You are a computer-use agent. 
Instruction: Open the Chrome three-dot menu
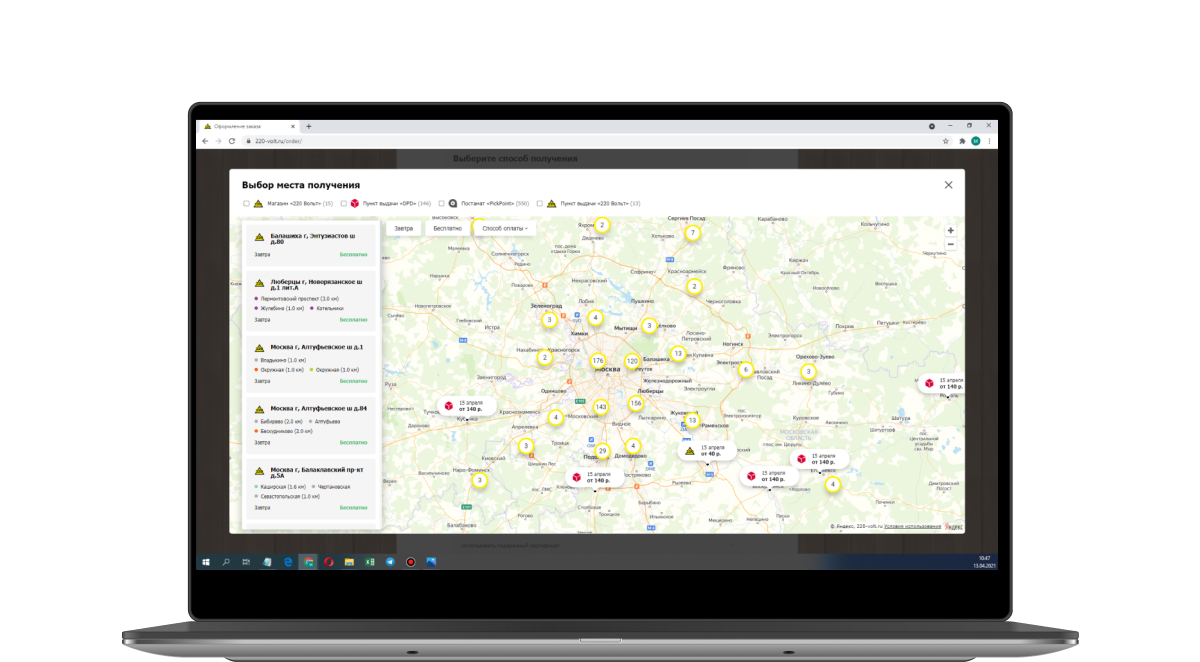point(990,141)
